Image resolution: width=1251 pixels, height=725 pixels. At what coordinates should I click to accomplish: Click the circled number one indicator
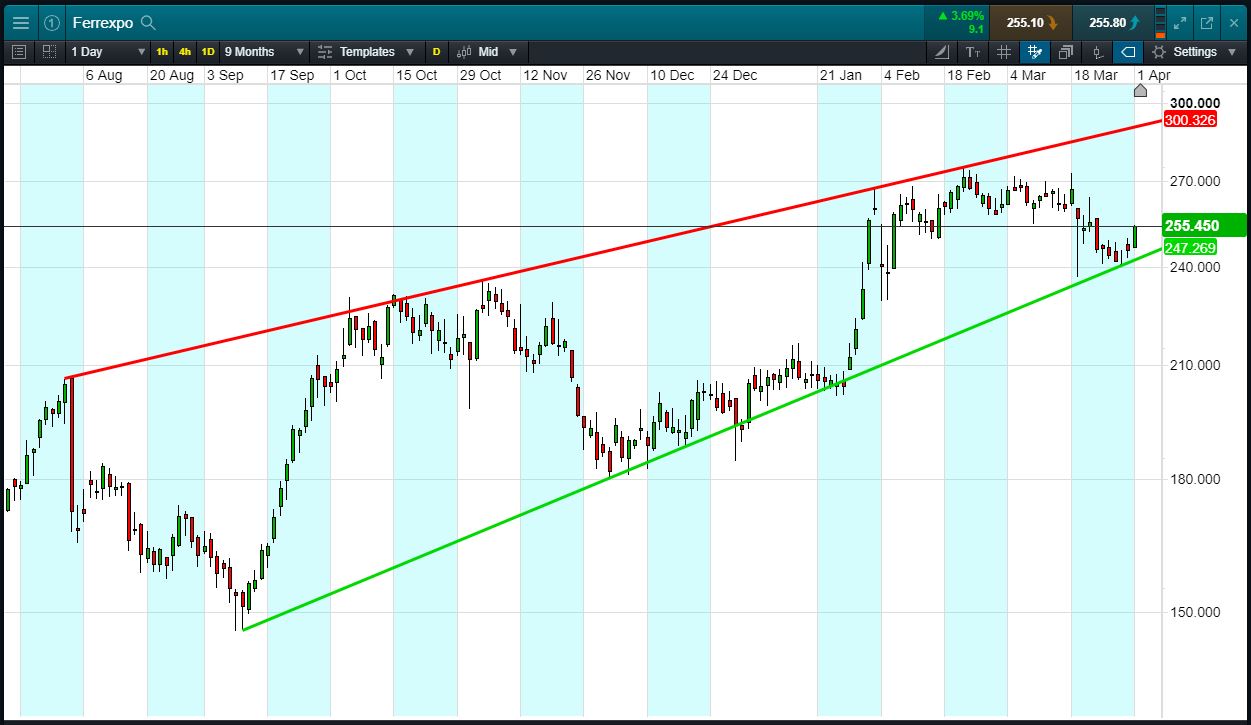52,22
